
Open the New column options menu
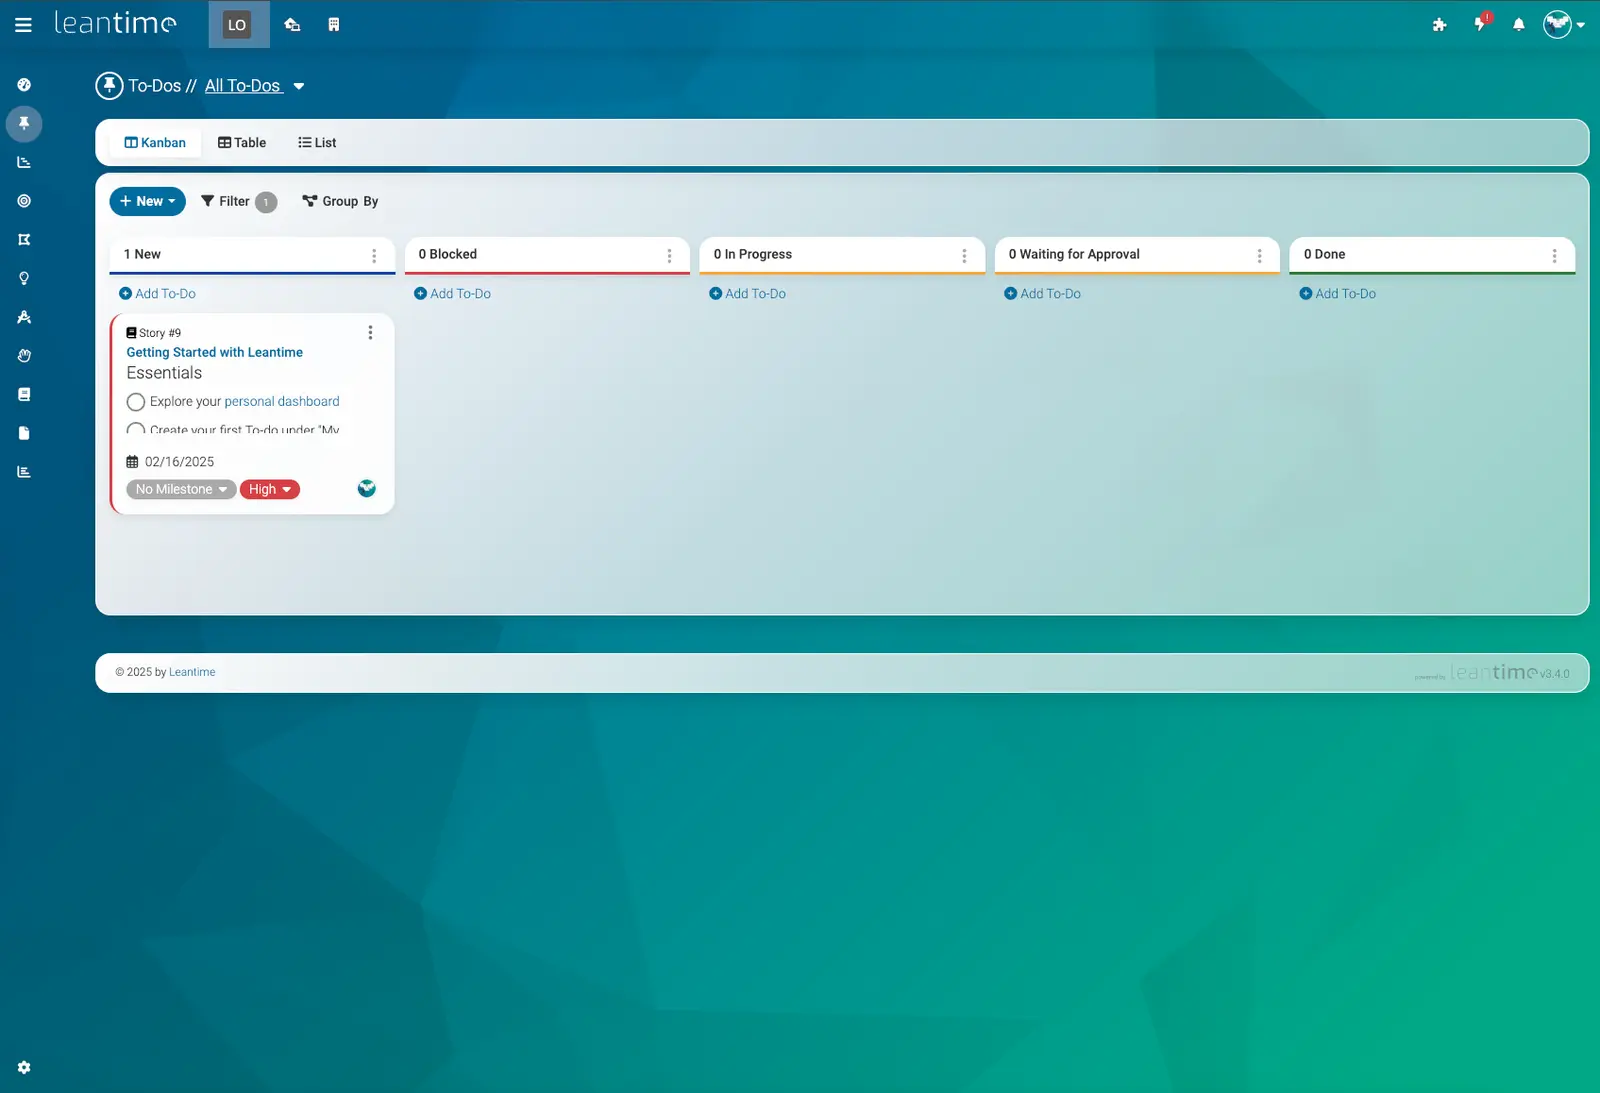click(x=374, y=256)
